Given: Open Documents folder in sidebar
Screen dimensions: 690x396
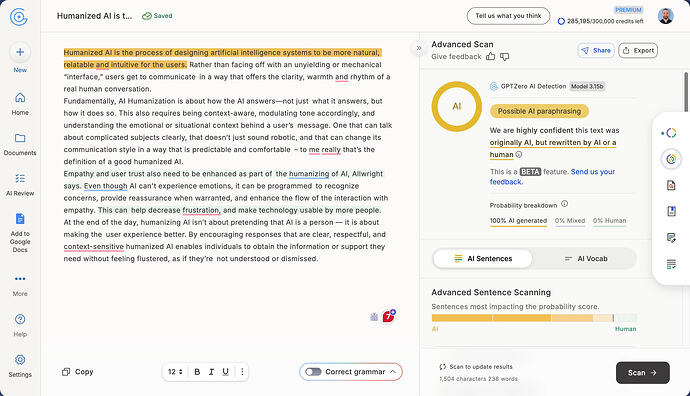Looking at the screenshot, I should coord(20,144).
